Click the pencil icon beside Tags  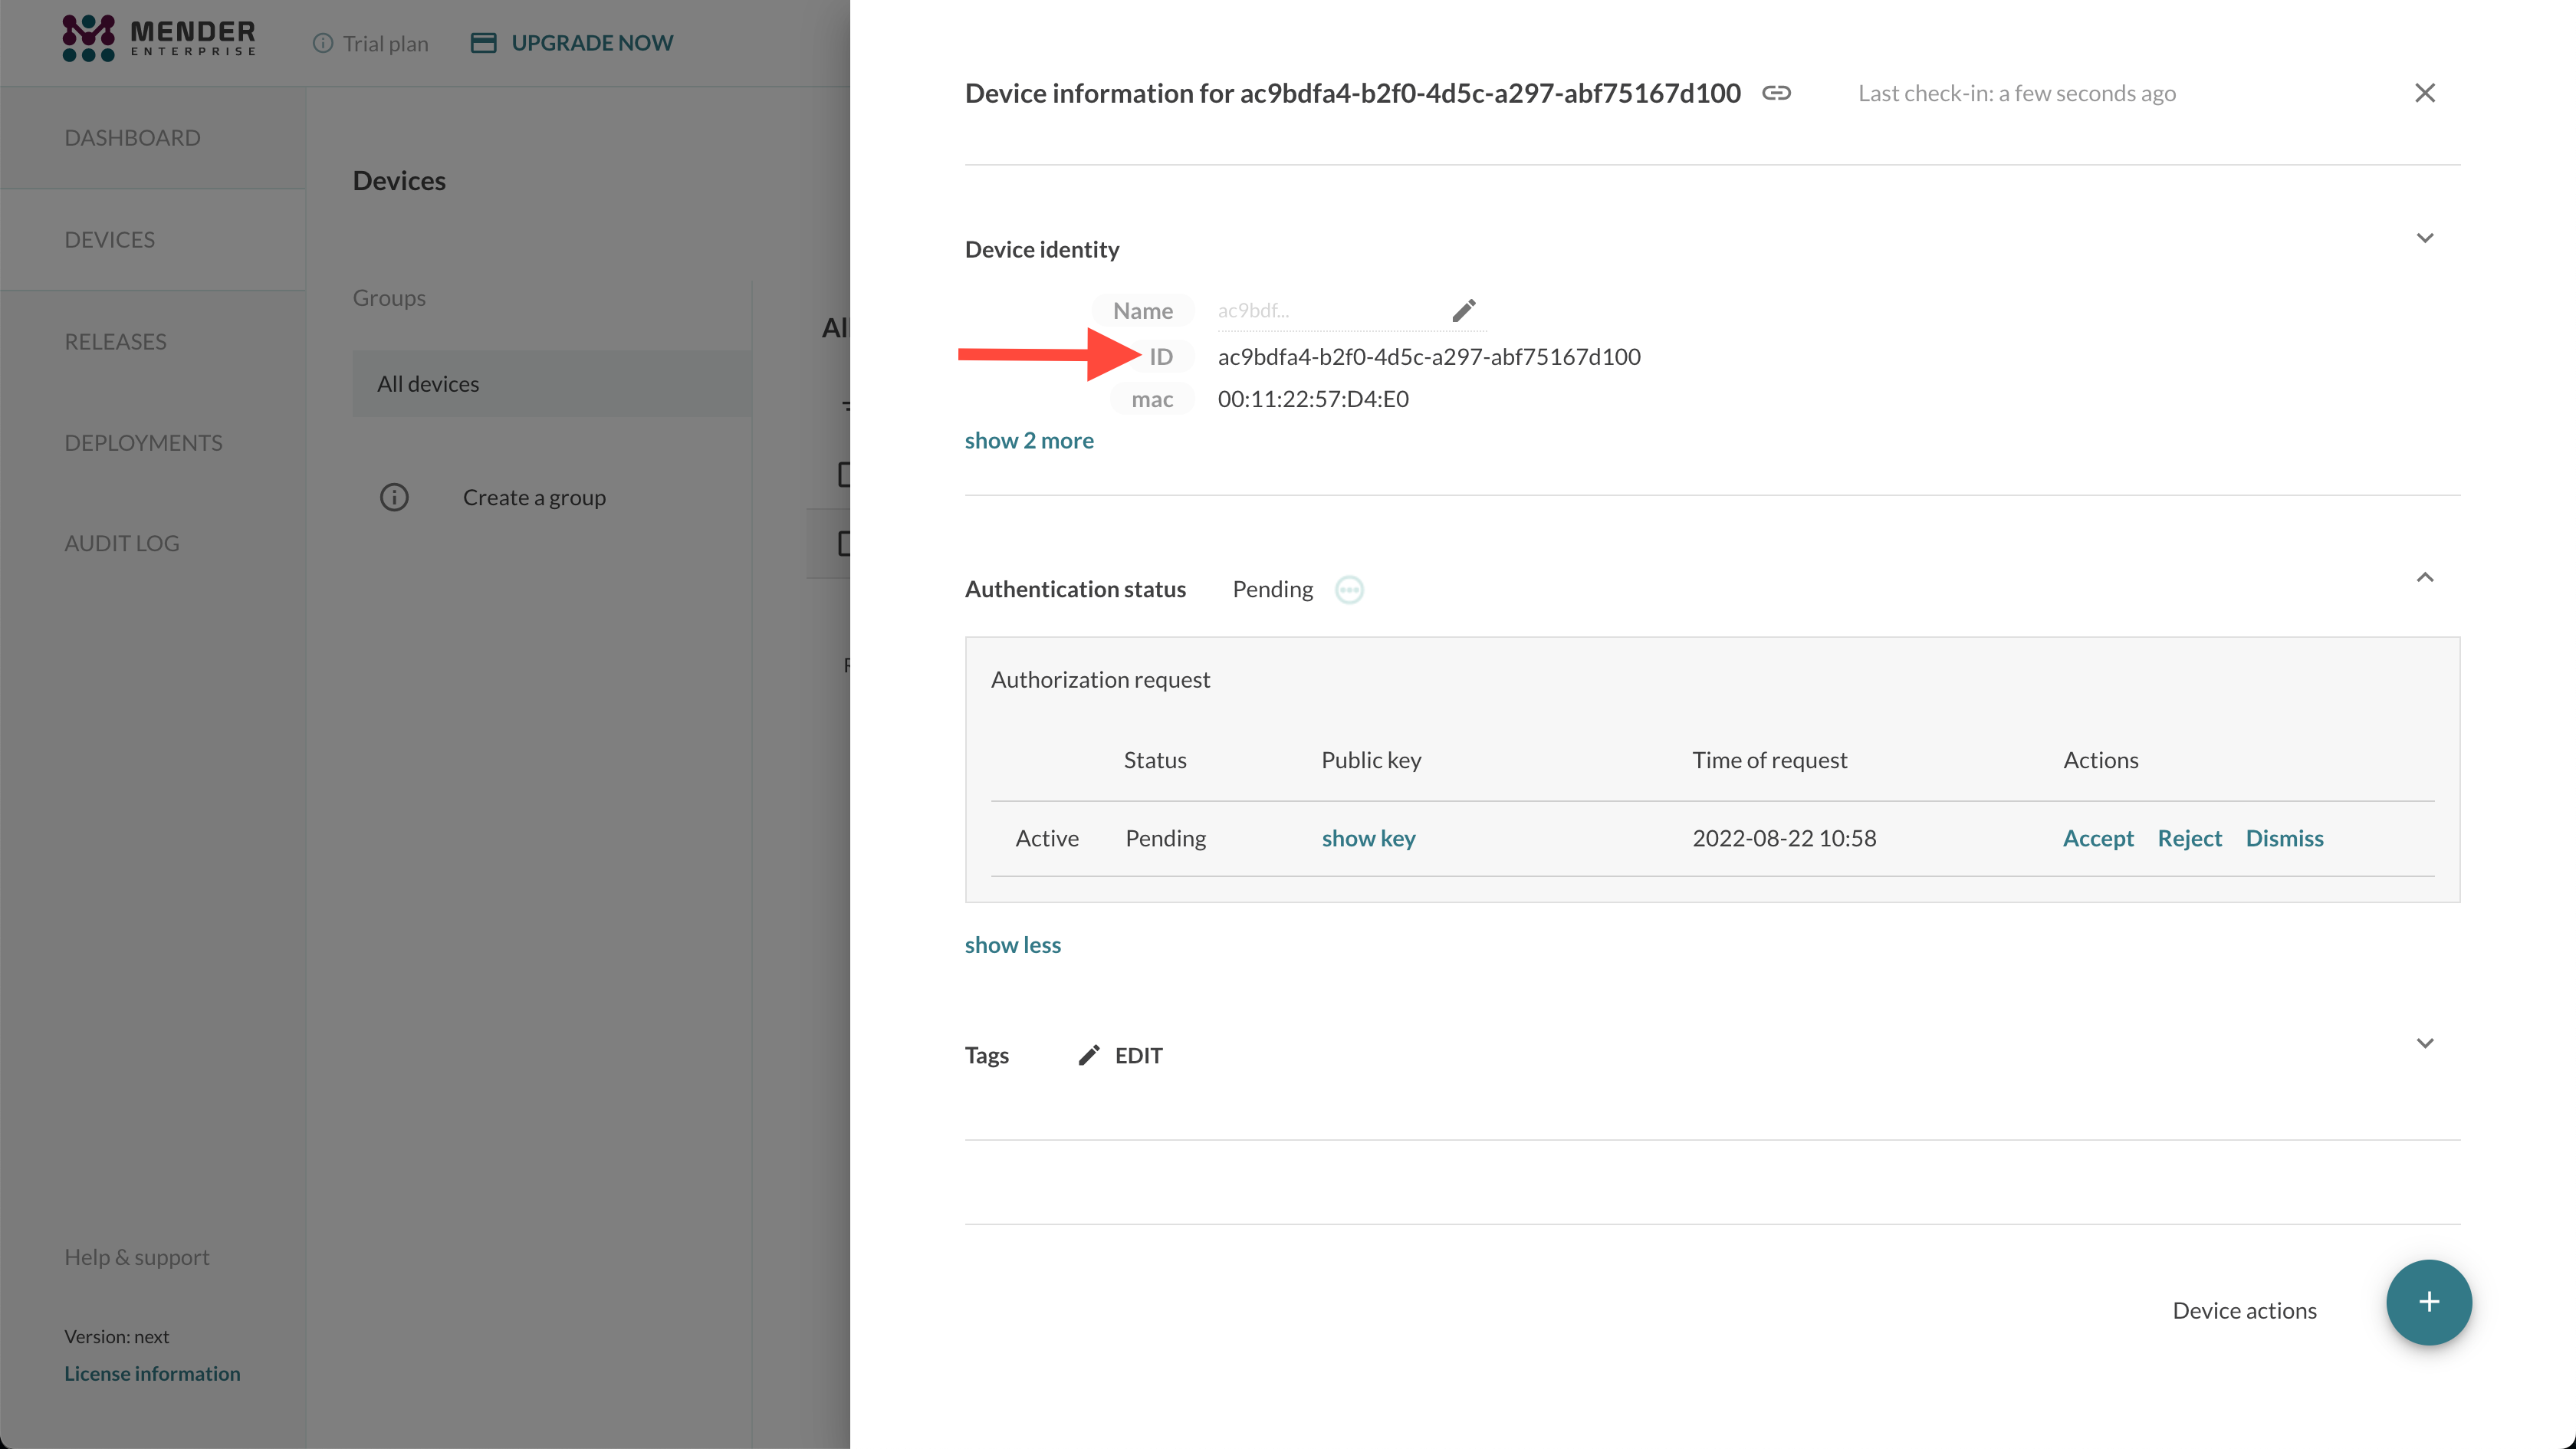coord(1089,1055)
